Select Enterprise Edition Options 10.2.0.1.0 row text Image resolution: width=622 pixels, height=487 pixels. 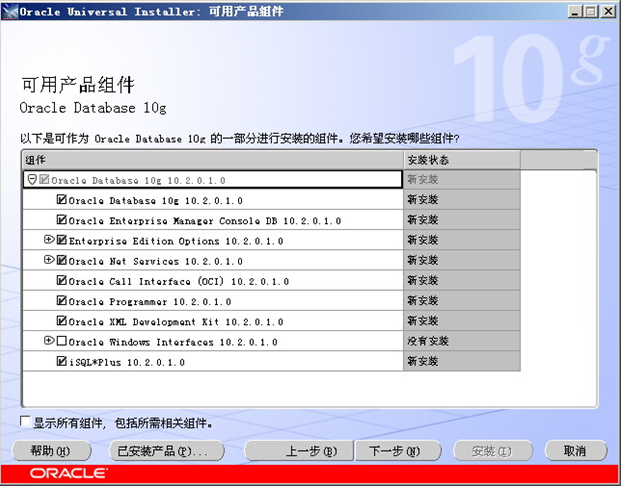pos(176,241)
